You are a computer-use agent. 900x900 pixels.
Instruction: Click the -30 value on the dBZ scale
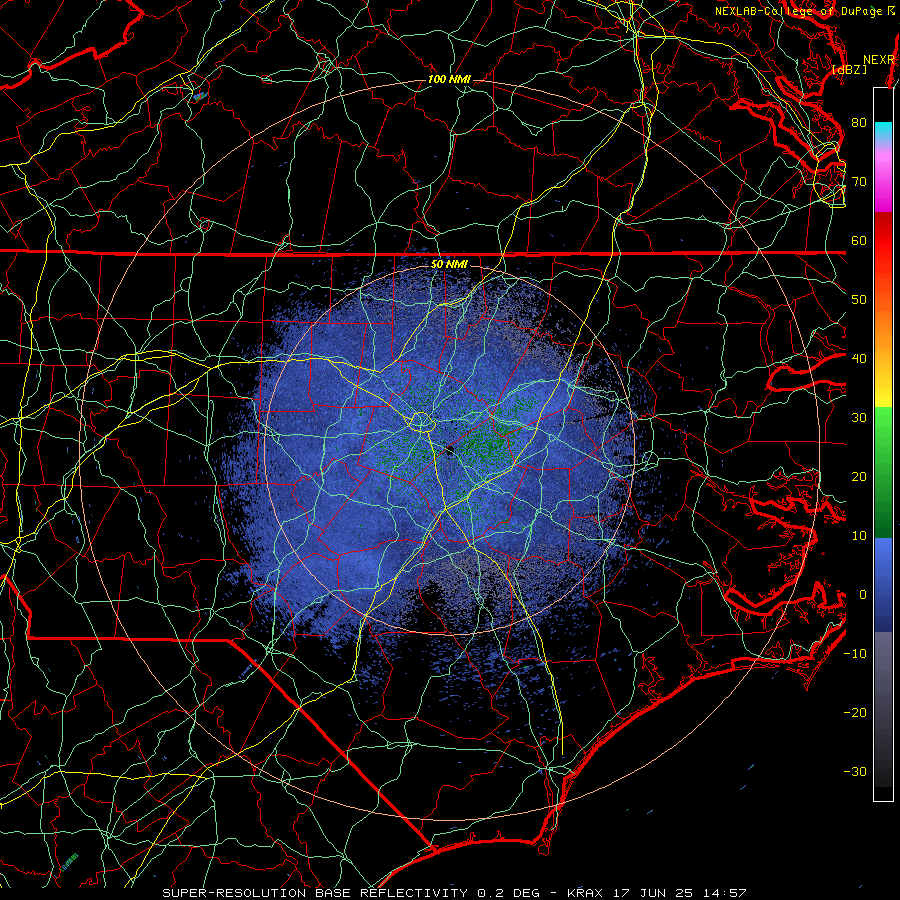click(855, 772)
